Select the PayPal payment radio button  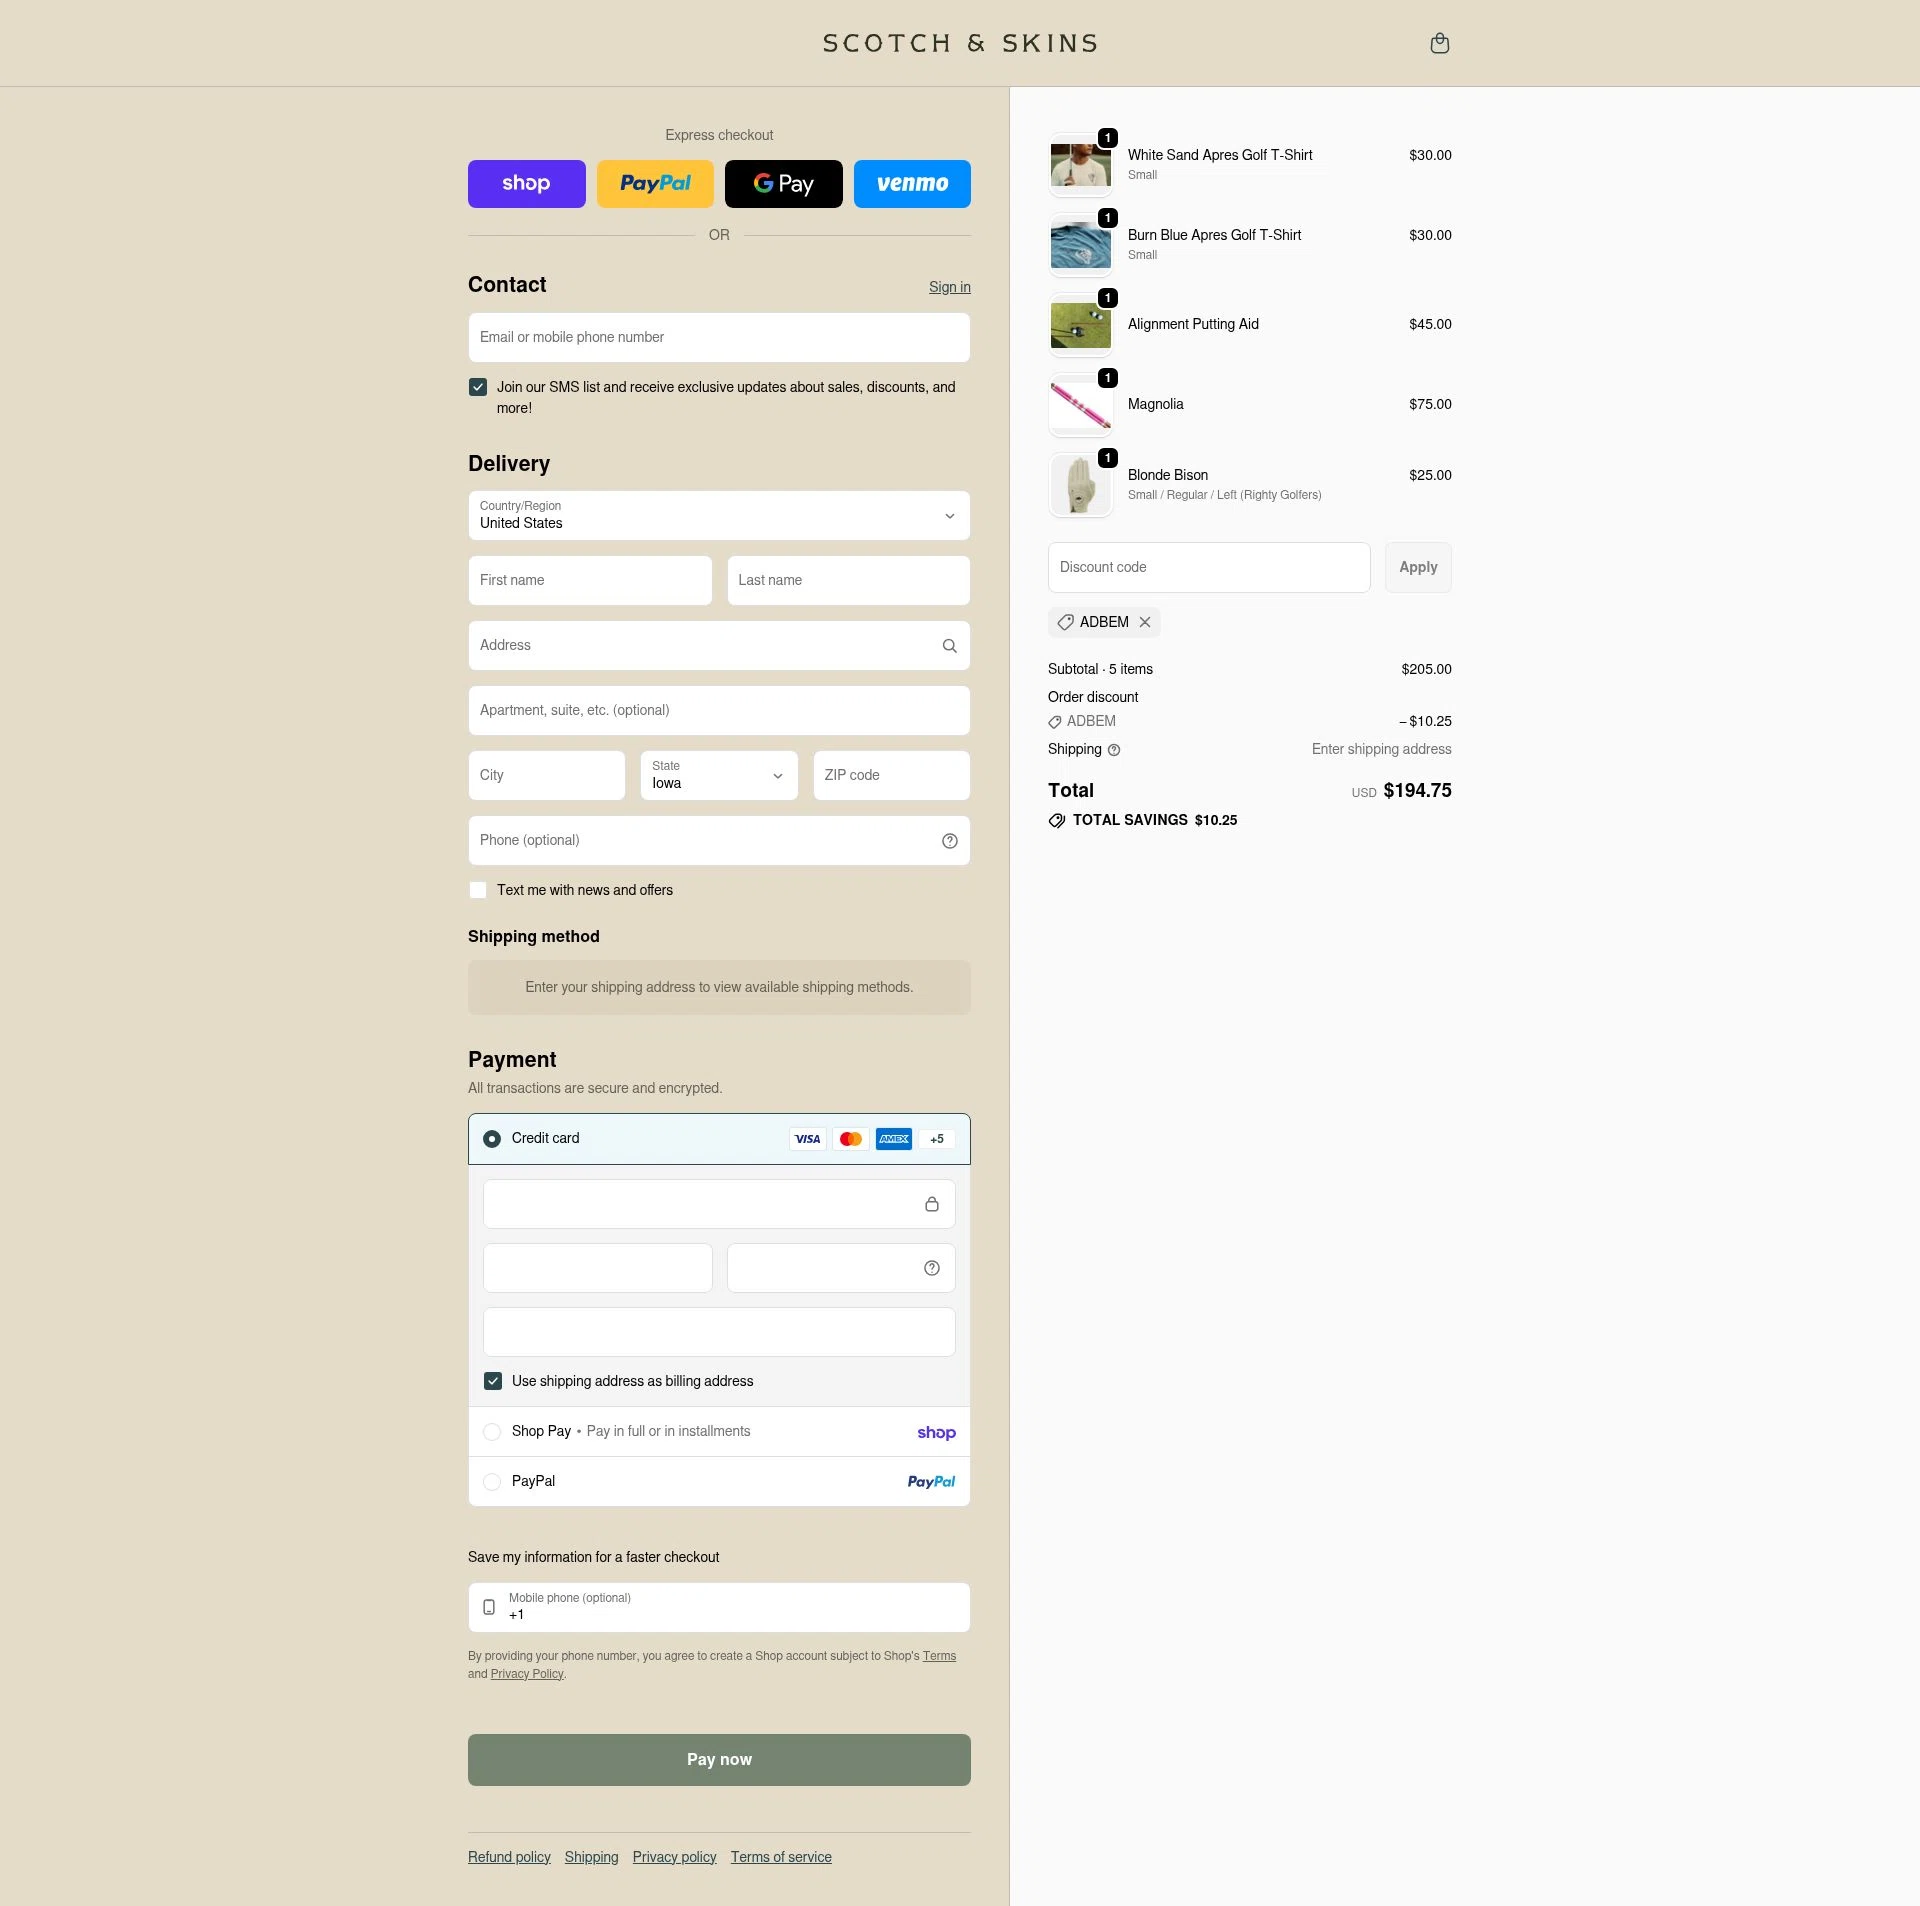pos(492,1482)
